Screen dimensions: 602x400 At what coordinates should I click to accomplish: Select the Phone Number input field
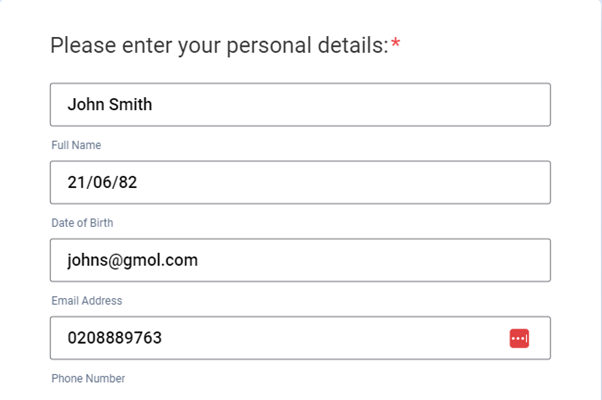[280, 338]
